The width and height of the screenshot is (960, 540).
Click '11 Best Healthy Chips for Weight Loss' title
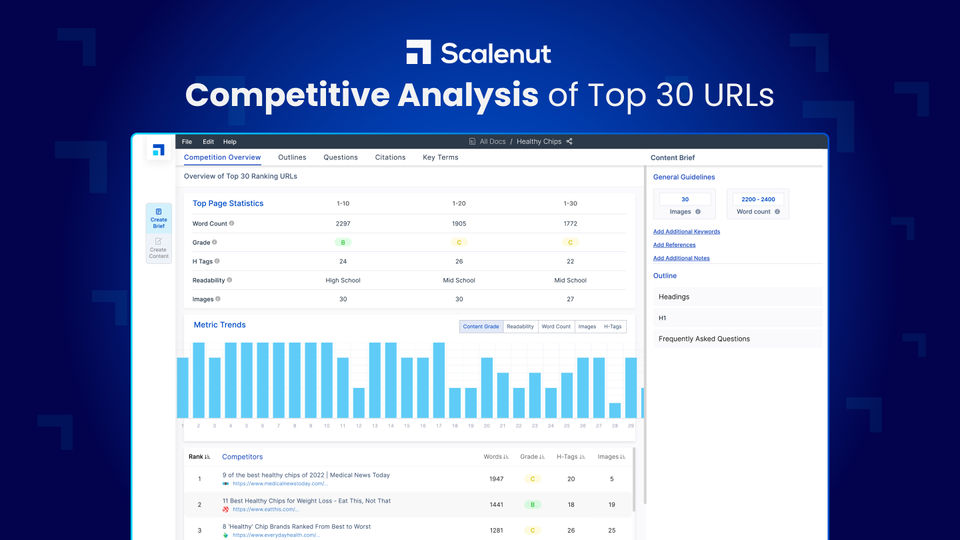pyautogui.click(x=306, y=501)
